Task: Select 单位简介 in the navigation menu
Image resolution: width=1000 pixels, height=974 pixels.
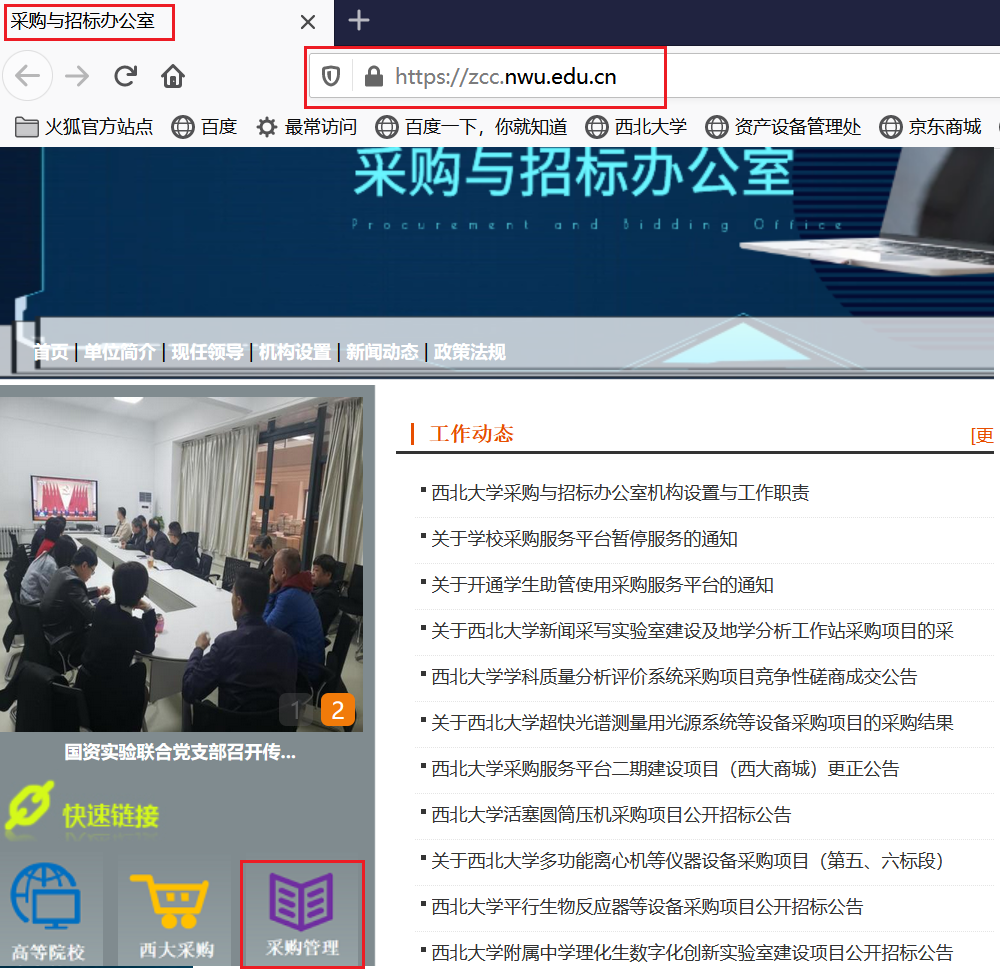Action: [119, 352]
